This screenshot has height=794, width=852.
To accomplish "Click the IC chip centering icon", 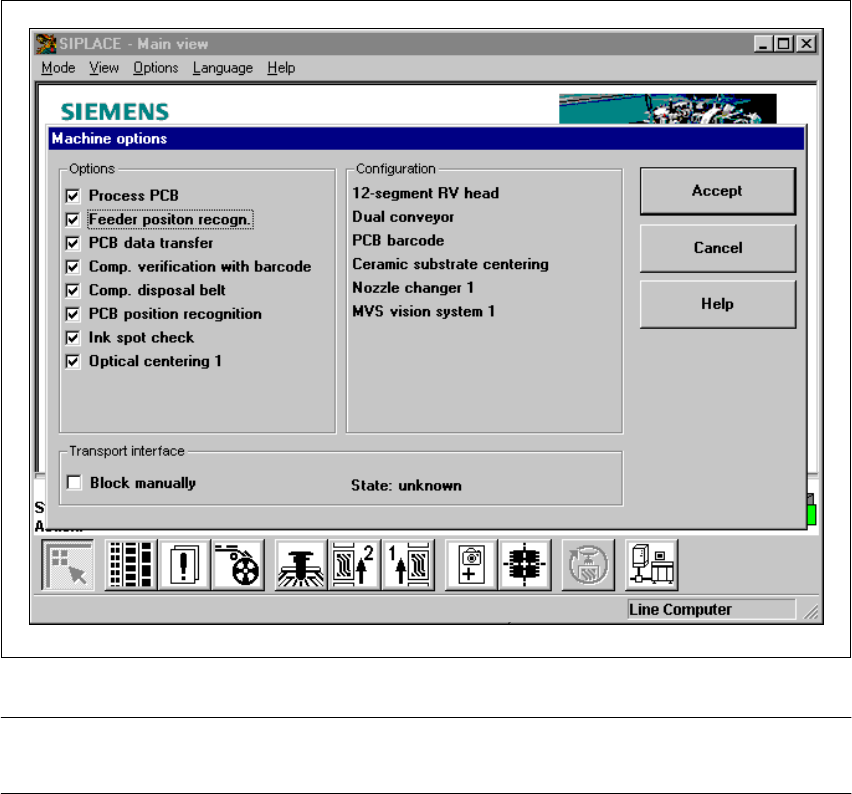I will pos(525,565).
